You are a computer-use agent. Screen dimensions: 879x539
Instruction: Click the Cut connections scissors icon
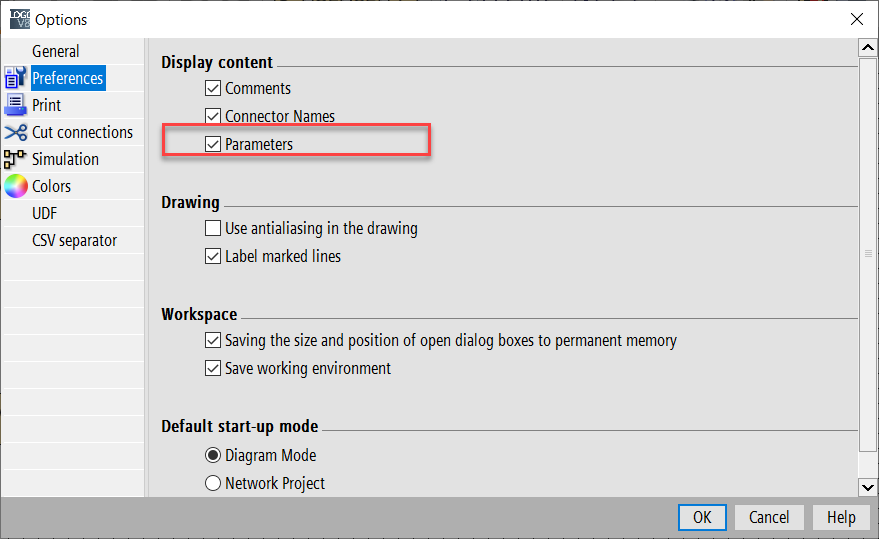(x=15, y=132)
